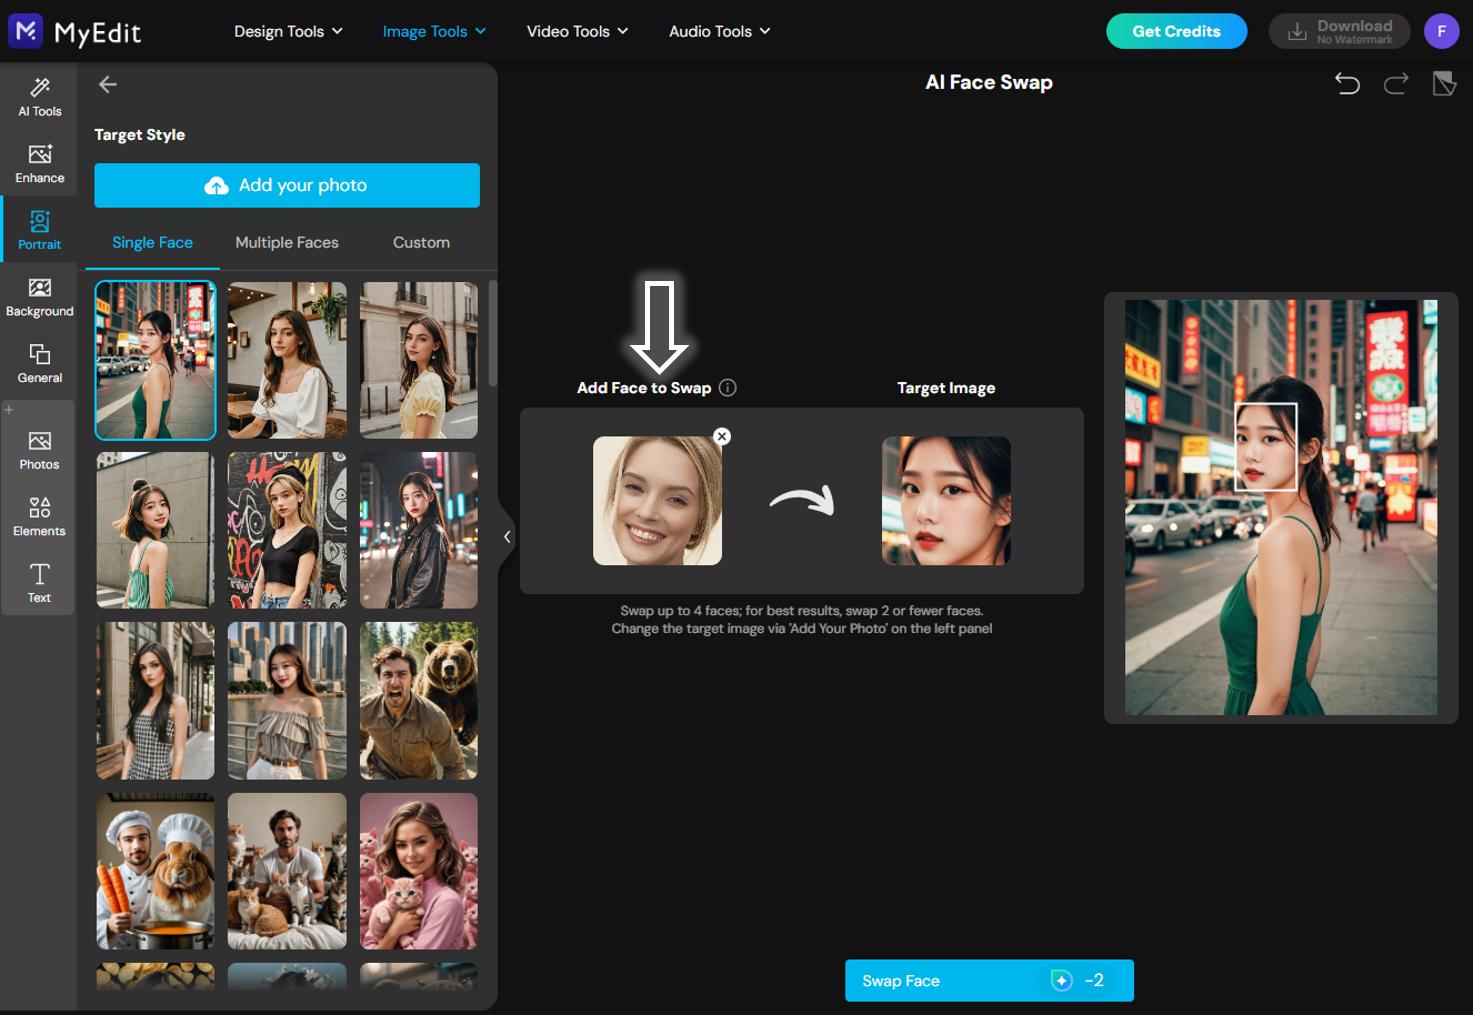1473x1015 pixels.
Task: Switch to the Multiple Faces tab
Action: tap(287, 243)
